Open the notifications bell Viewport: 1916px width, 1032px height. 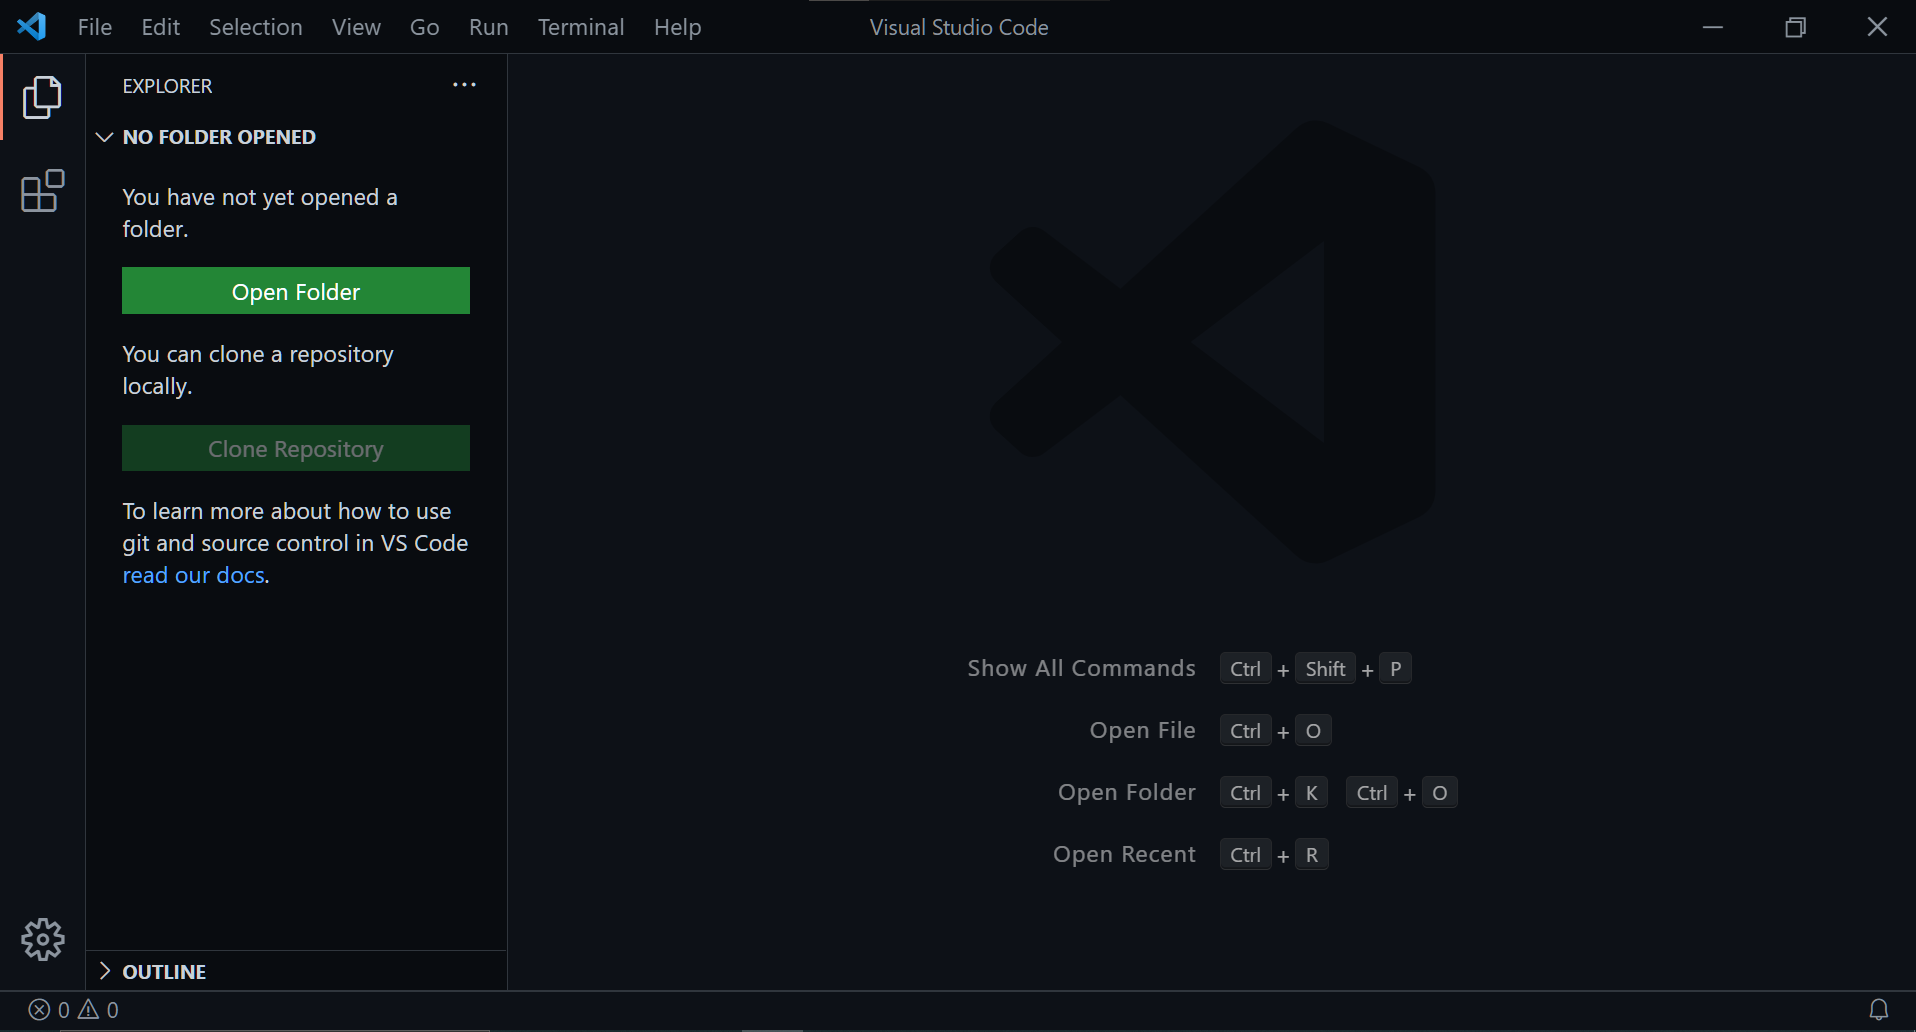(1877, 1008)
